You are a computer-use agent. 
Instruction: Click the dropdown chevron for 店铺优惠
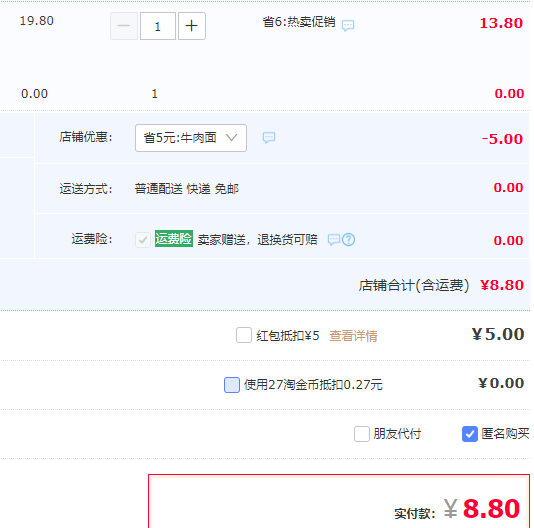[232, 138]
